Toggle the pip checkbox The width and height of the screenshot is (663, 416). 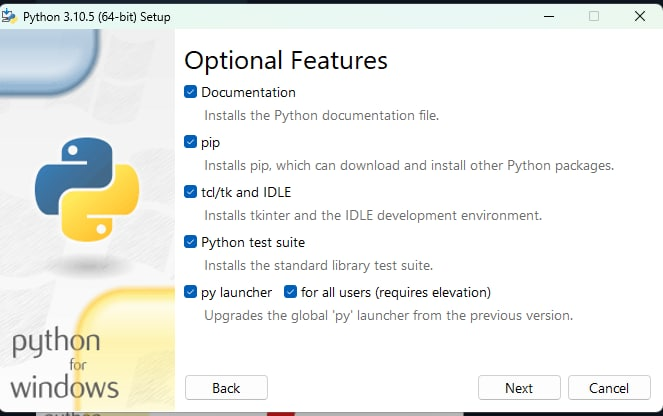pyautogui.click(x=190, y=142)
